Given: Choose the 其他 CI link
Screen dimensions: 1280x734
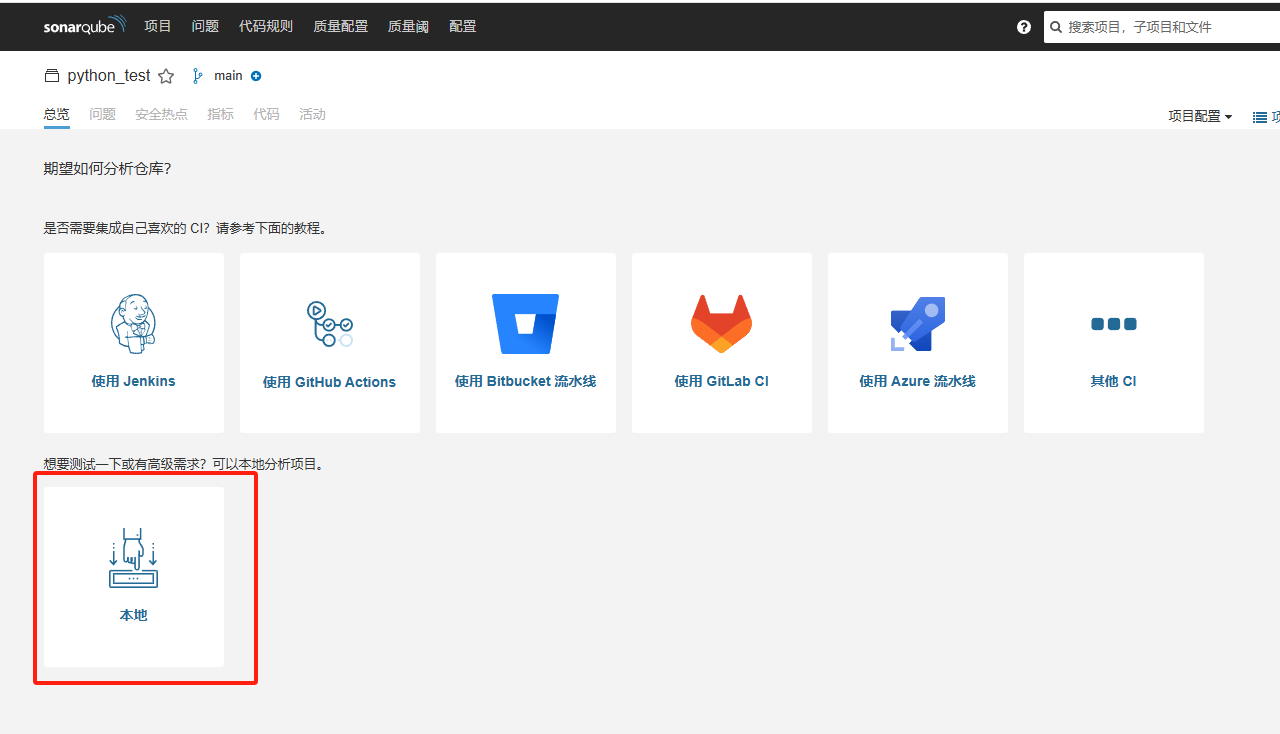Looking at the screenshot, I should pos(1113,381).
